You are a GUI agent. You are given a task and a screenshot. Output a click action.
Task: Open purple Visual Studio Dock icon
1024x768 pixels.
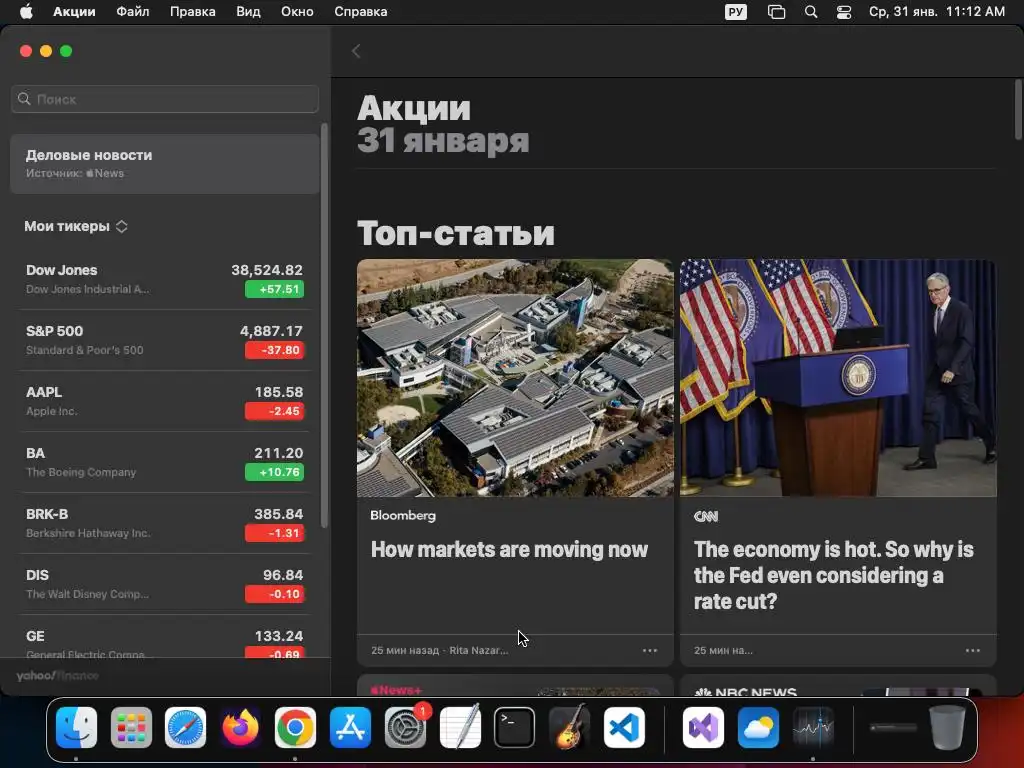pos(703,727)
